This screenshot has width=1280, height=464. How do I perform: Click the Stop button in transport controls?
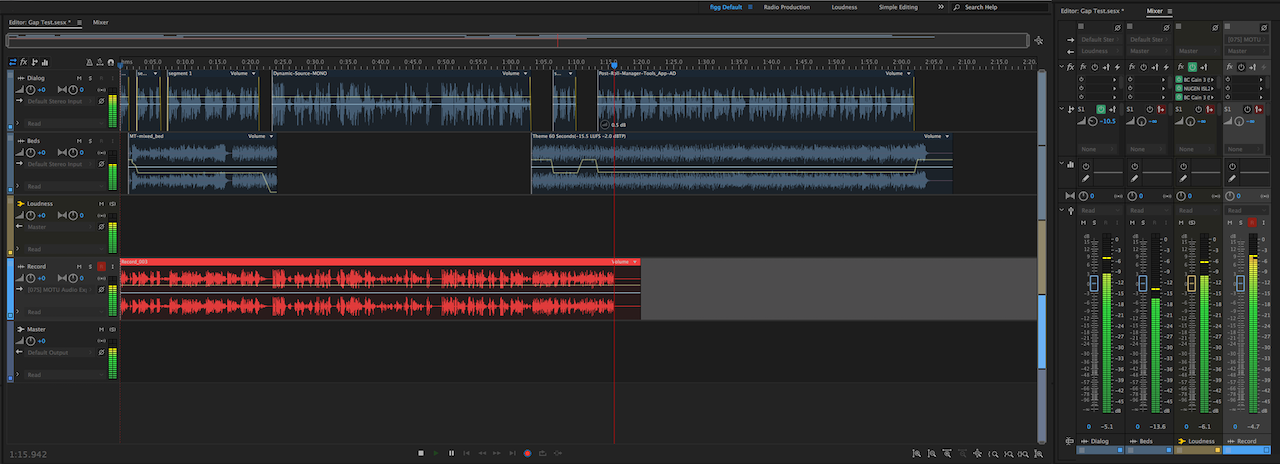pos(421,454)
